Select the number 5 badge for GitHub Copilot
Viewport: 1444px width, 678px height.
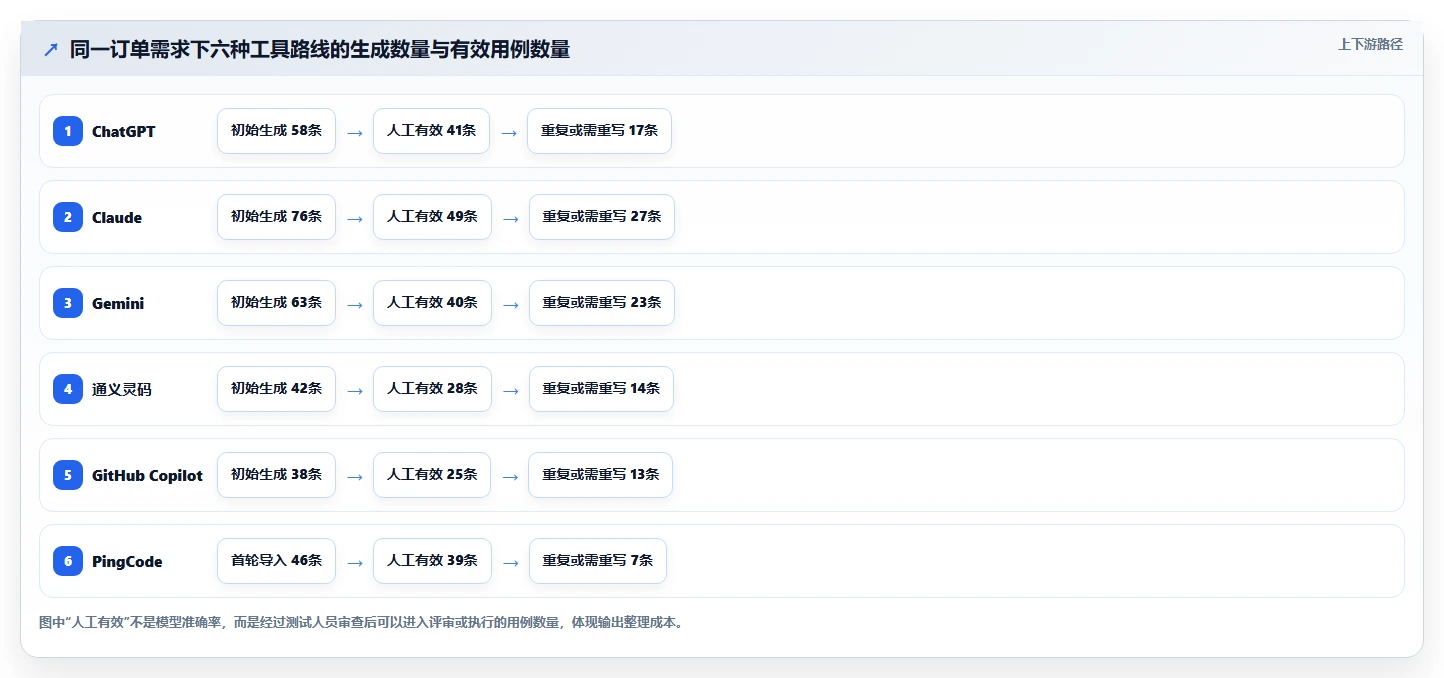click(68, 475)
